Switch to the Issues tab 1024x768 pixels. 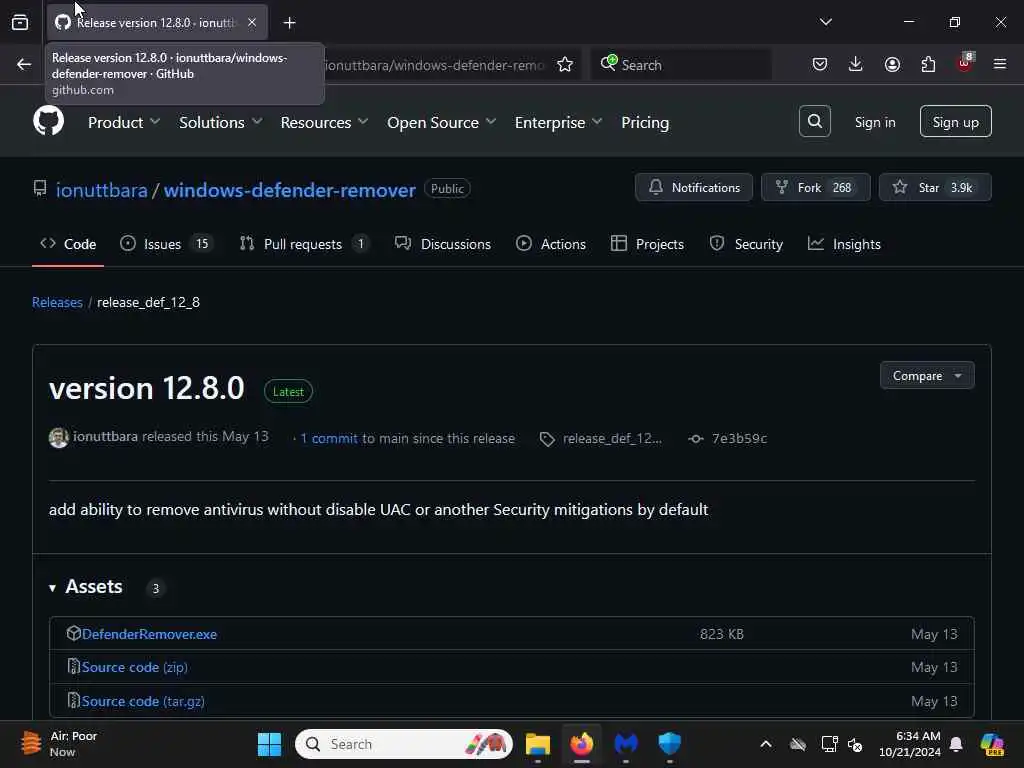tap(166, 244)
